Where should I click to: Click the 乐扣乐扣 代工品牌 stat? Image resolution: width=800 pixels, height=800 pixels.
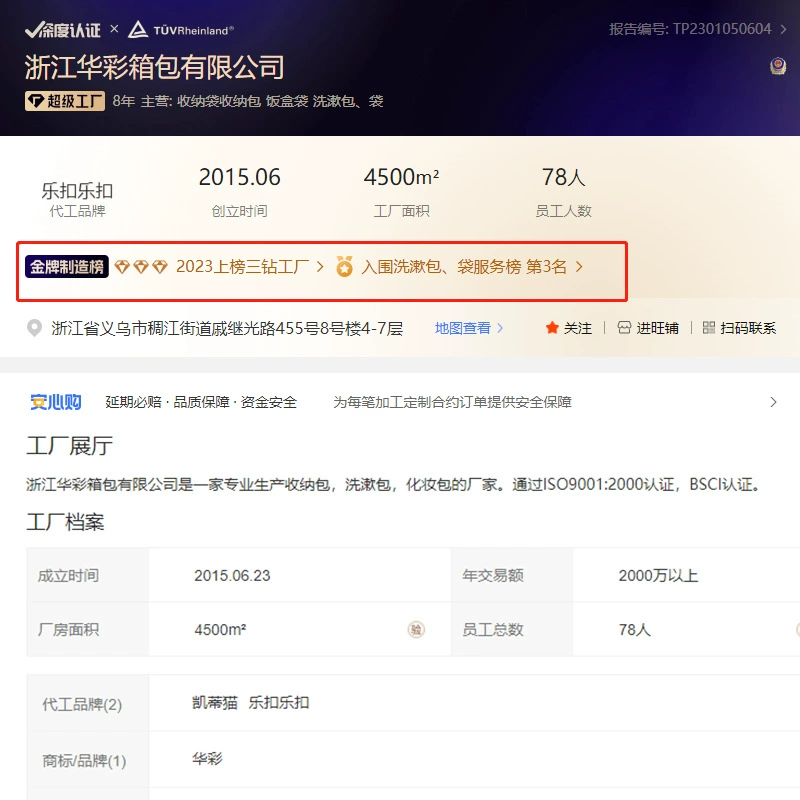click(x=77, y=199)
